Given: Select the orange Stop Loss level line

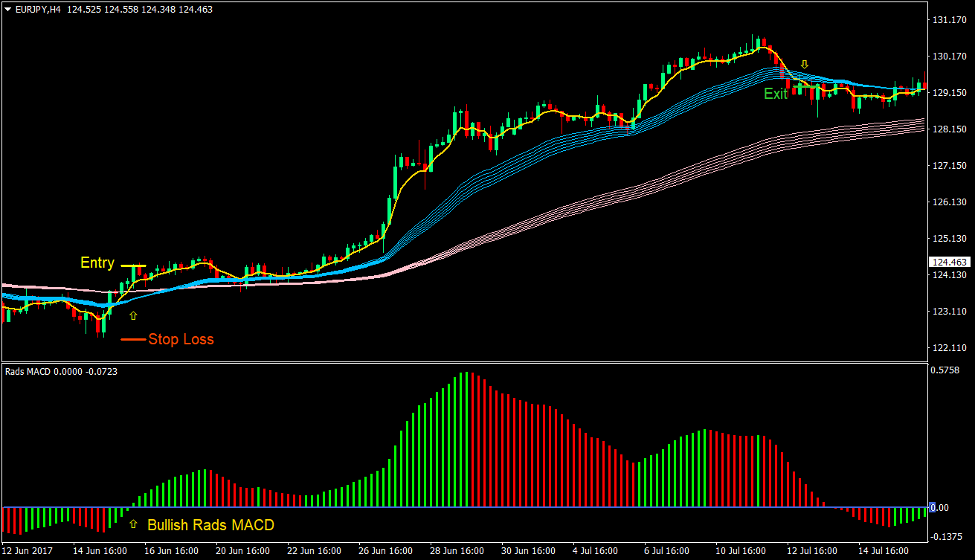Looking at the screenshot, I should pyautogui.click(x=133, y=339).
